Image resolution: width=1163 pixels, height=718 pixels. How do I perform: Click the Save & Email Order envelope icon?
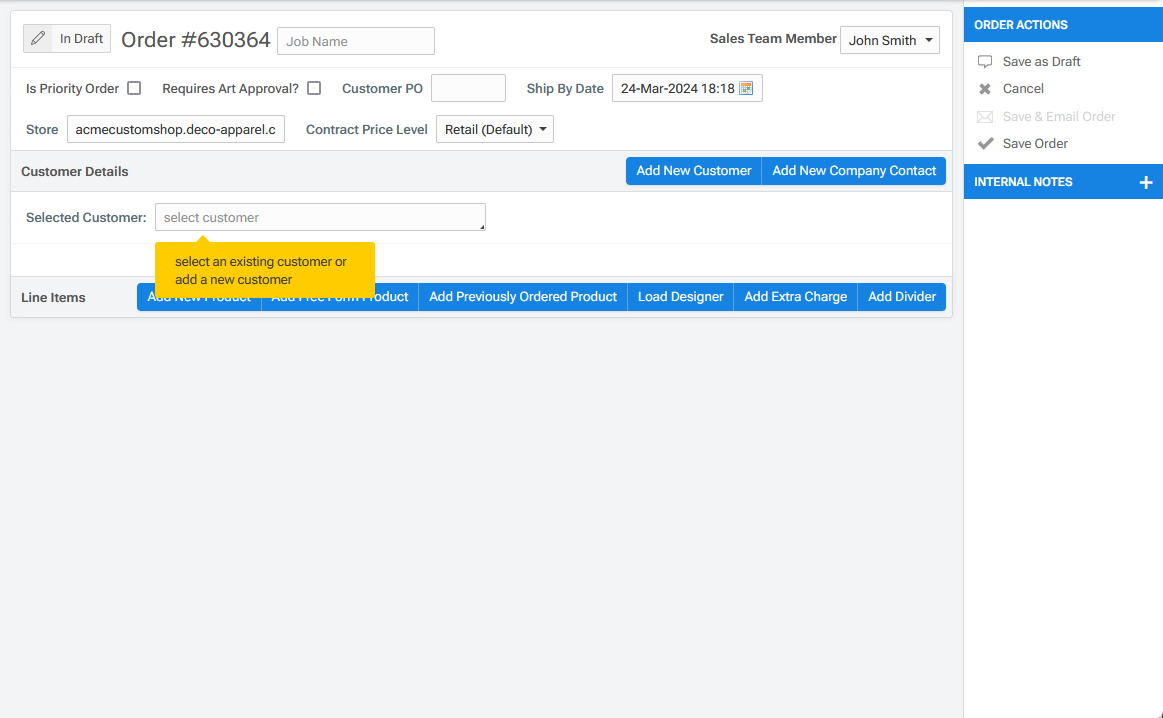pyautogui.click(x=985, y=117)
